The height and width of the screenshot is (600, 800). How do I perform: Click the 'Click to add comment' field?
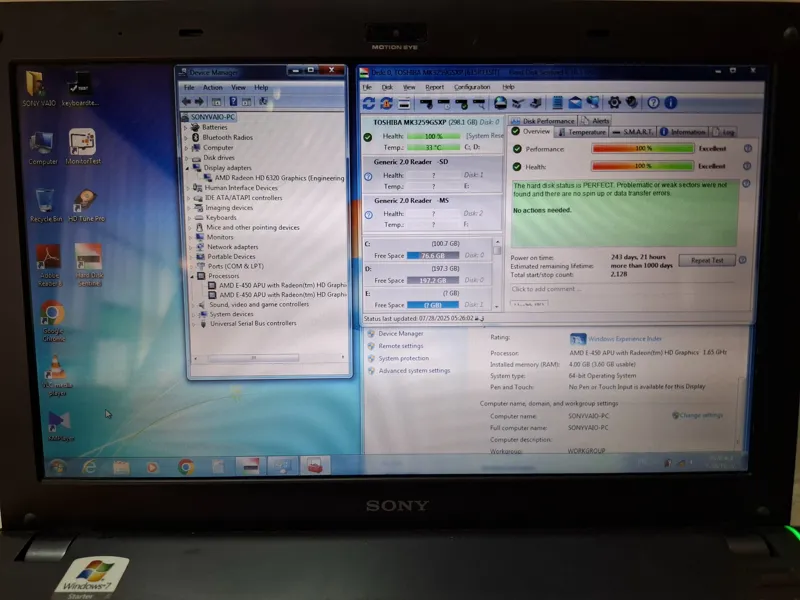622,289
